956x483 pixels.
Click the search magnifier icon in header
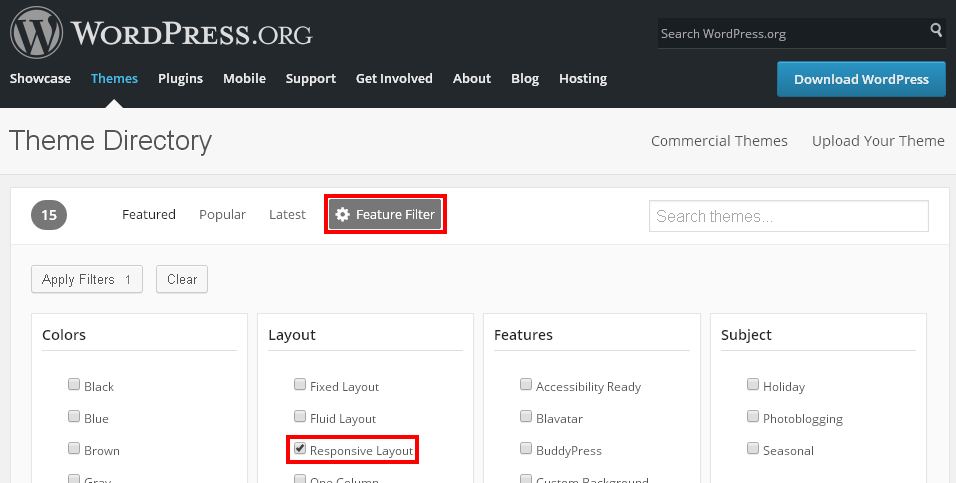936,29
